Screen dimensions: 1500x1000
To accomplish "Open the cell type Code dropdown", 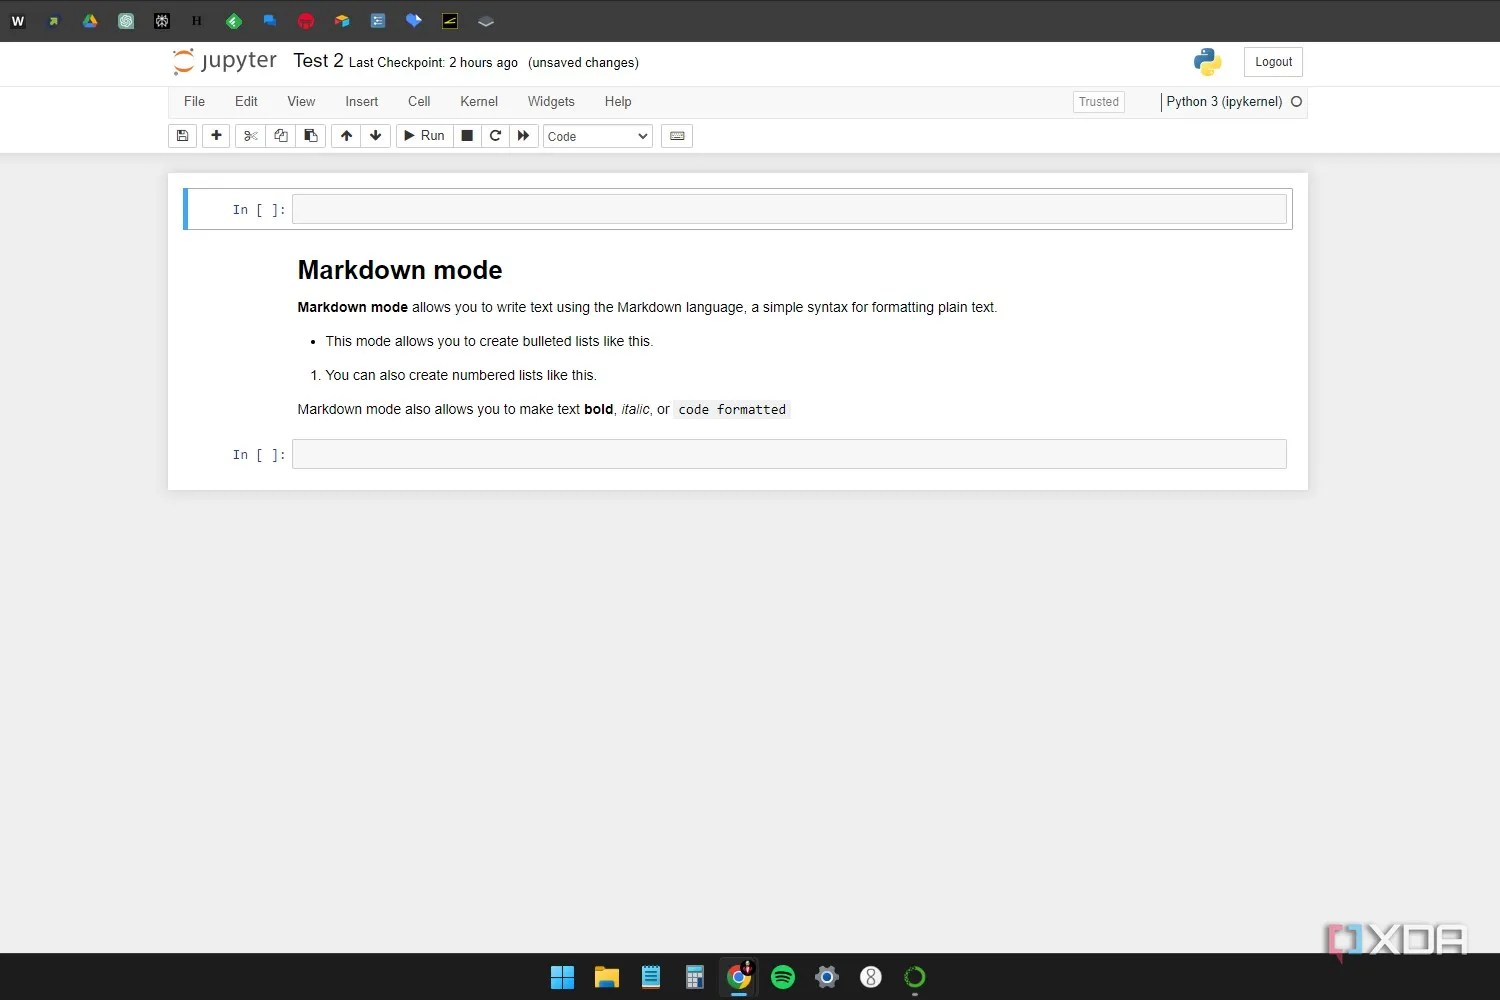I will (x=597, y=136).
